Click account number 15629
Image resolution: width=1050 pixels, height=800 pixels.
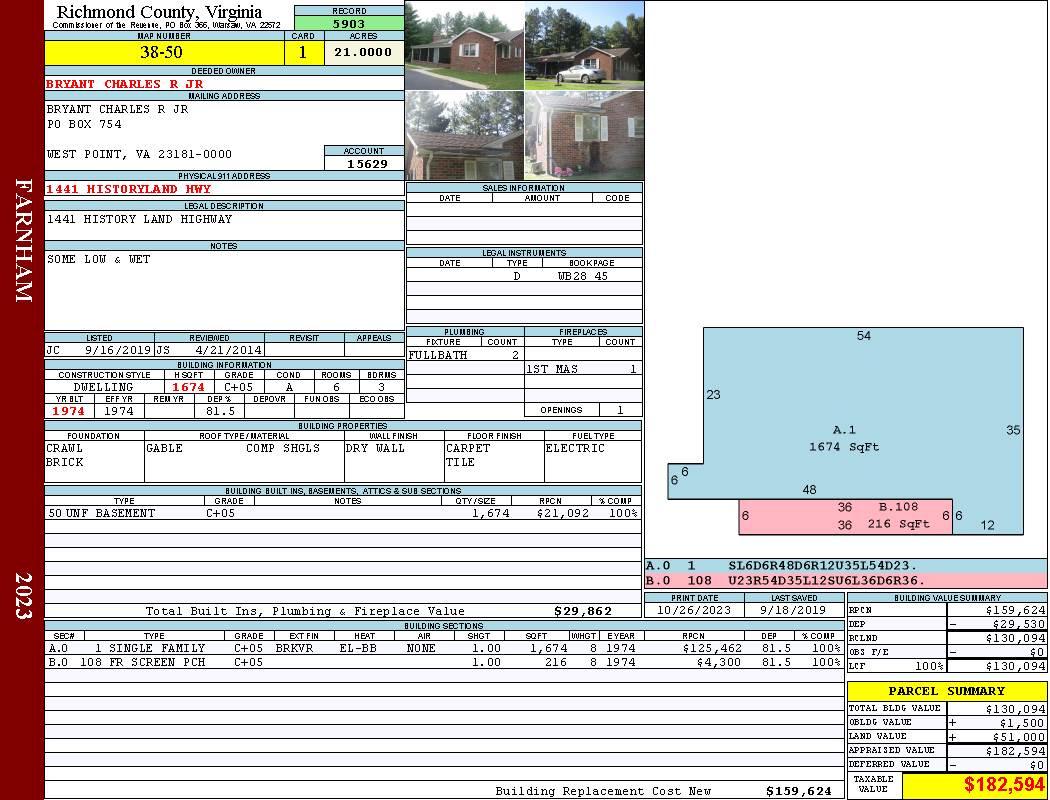366,163
